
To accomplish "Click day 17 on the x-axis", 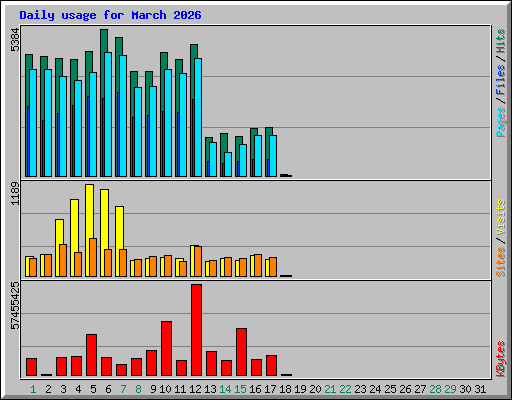I will click(270, 389).
